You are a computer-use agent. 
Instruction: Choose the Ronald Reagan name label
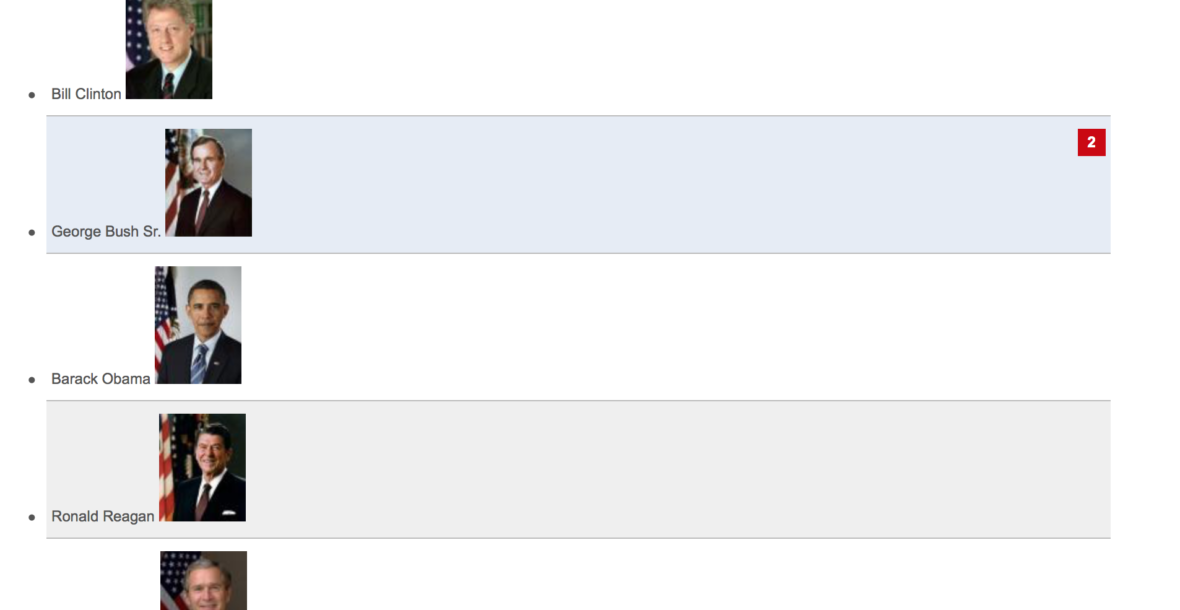point(103,517)
